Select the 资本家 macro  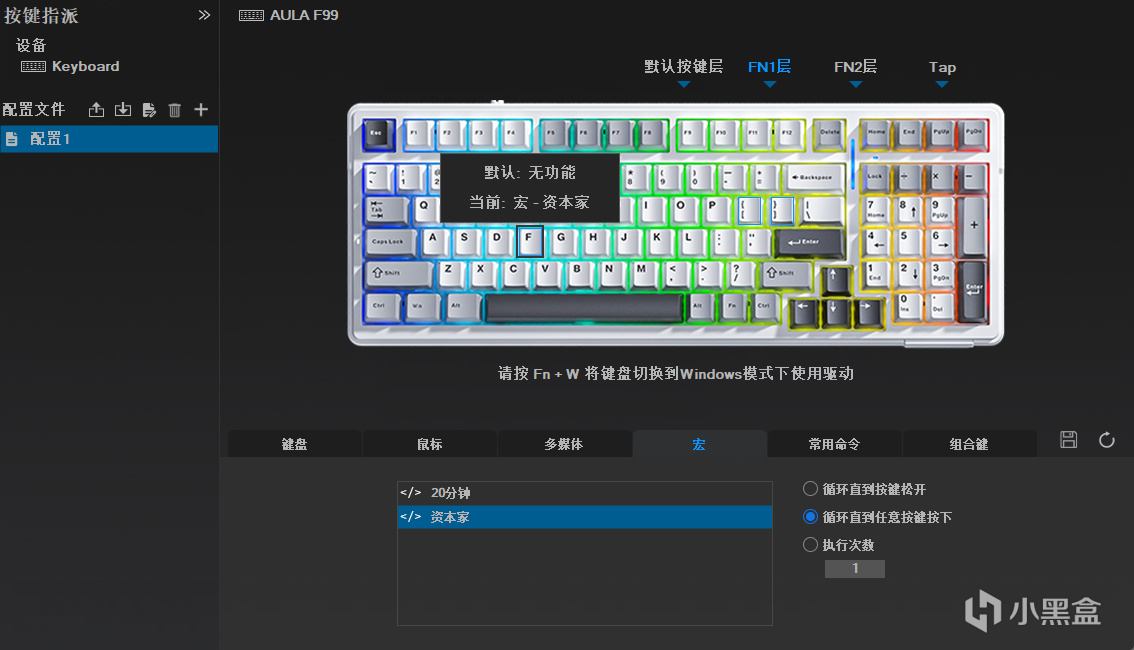(584, 517)
